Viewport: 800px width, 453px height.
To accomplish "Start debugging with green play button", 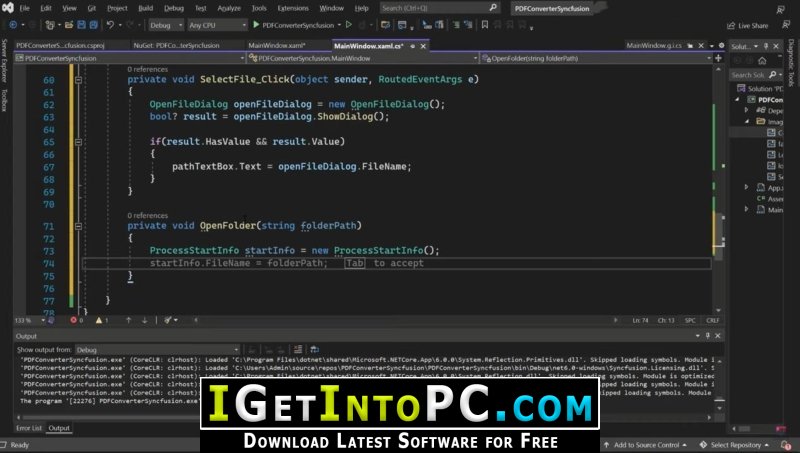I will pos(256,24).
